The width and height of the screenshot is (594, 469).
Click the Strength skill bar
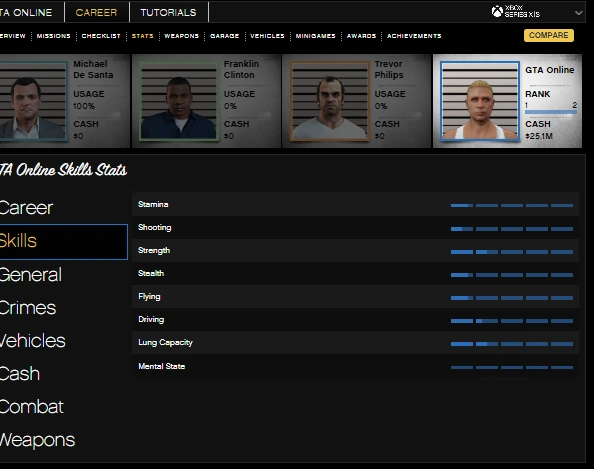pyautogui.click(x=512, y=252)
